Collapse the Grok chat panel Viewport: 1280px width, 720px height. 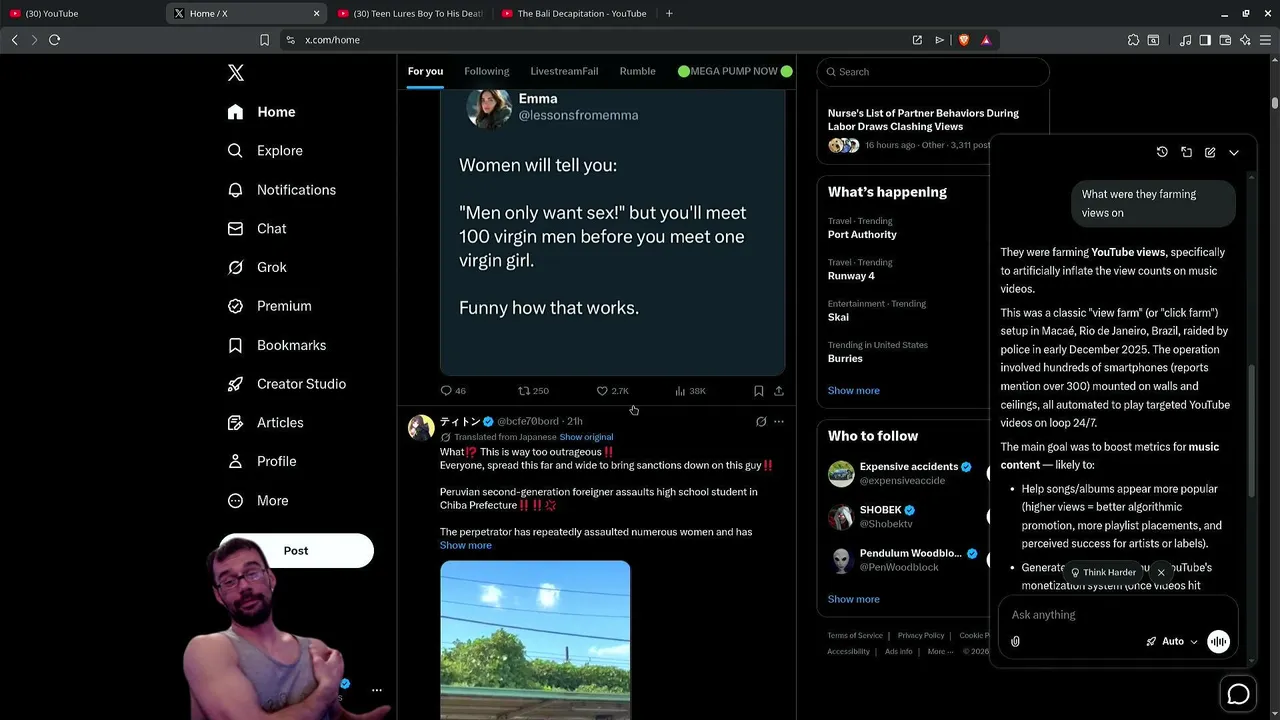point(1234,152)
